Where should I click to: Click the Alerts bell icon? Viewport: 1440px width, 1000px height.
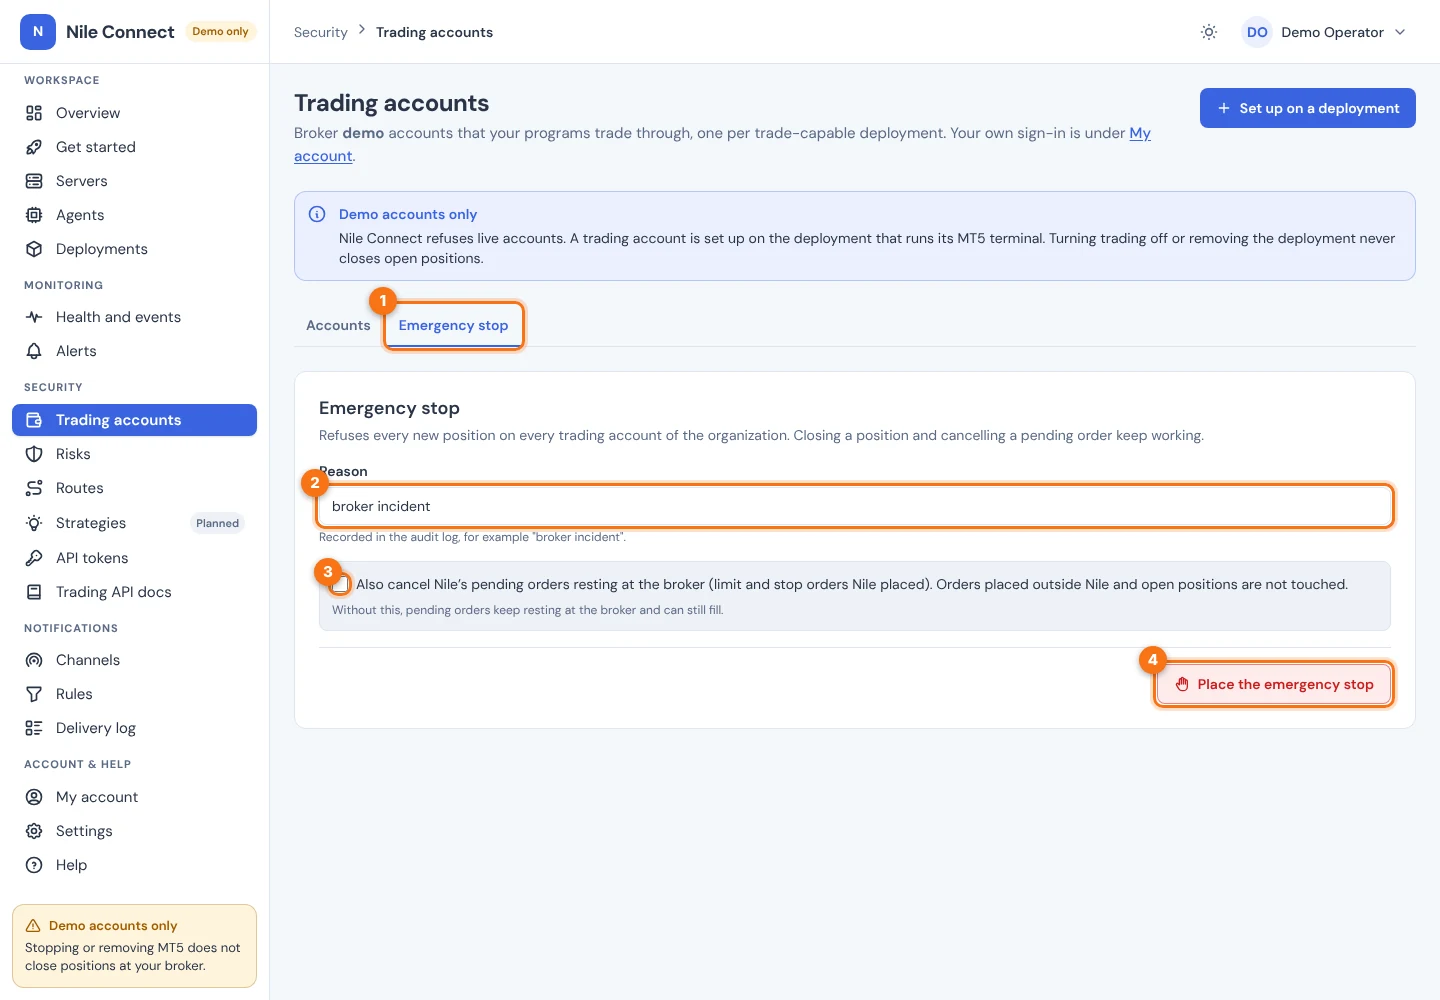[x=34, y=351]
